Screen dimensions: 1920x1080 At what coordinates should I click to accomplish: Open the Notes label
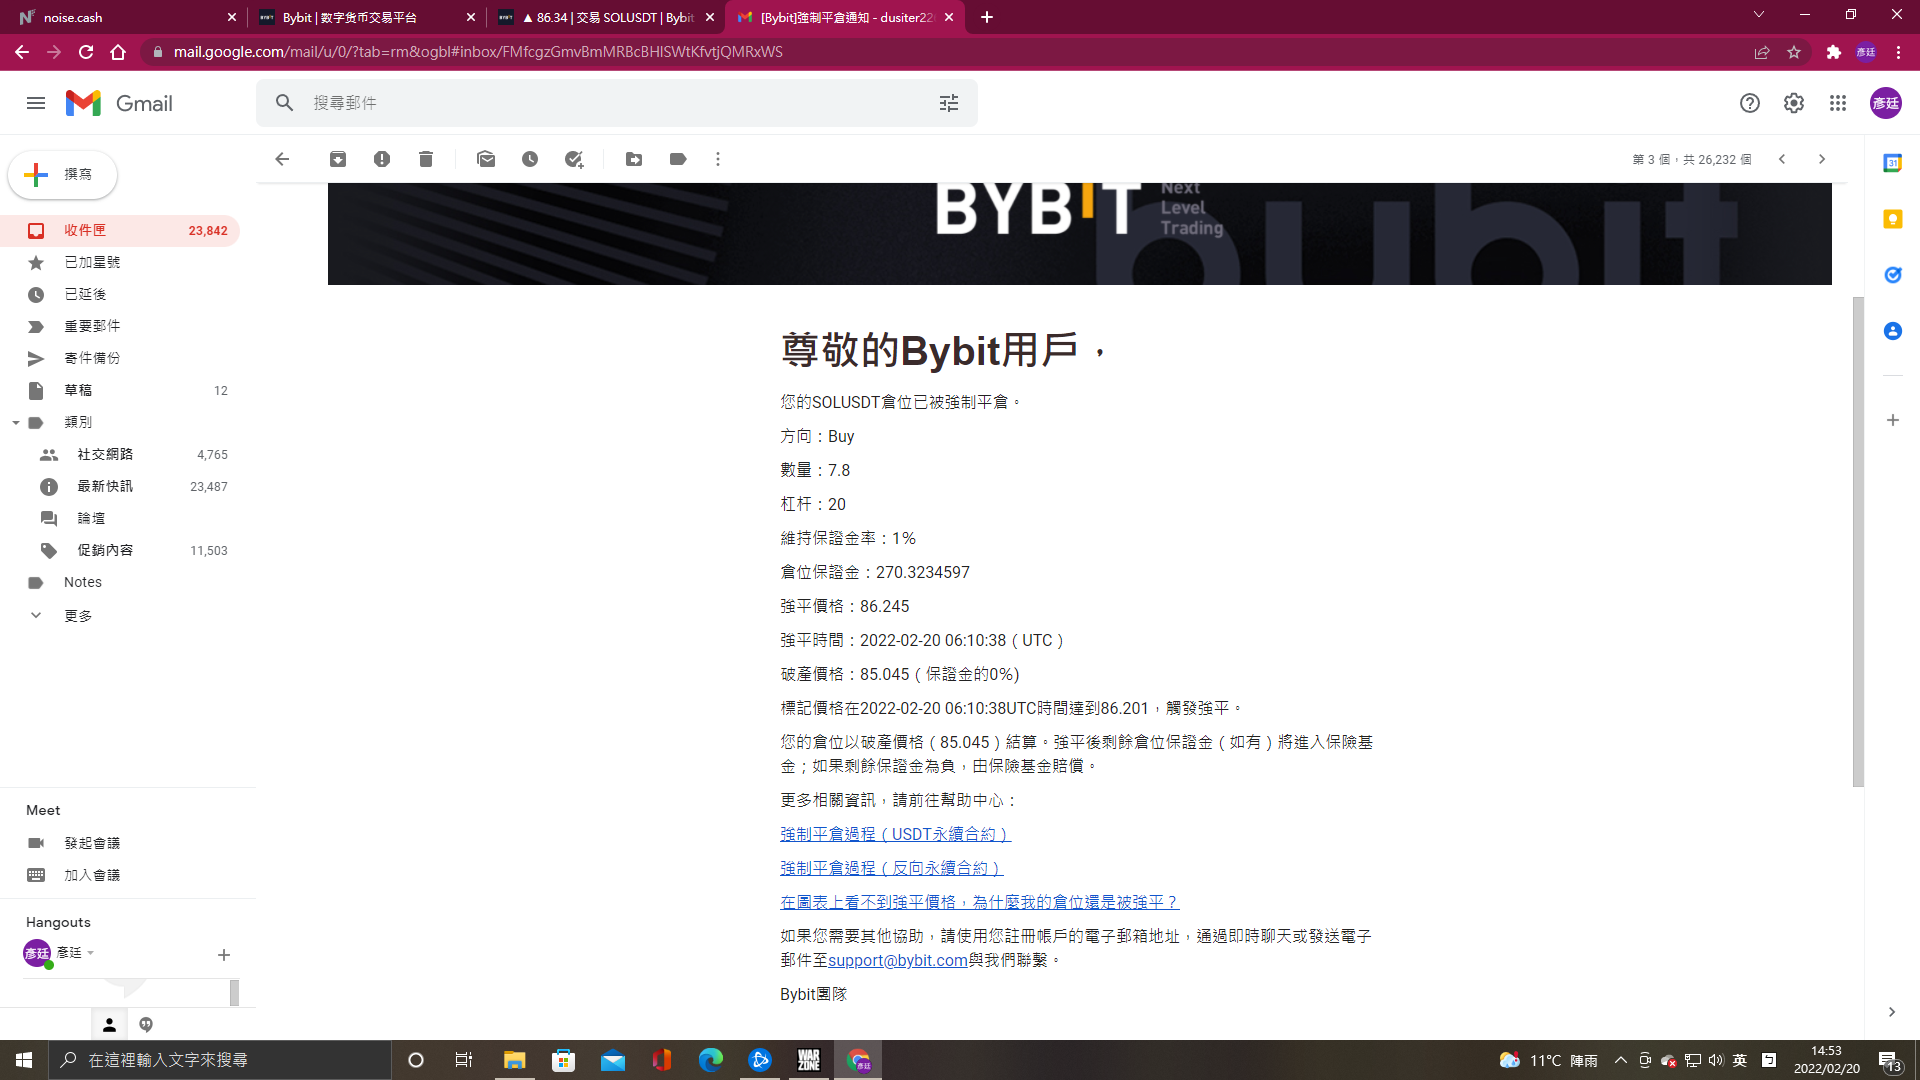pos(120,583)
